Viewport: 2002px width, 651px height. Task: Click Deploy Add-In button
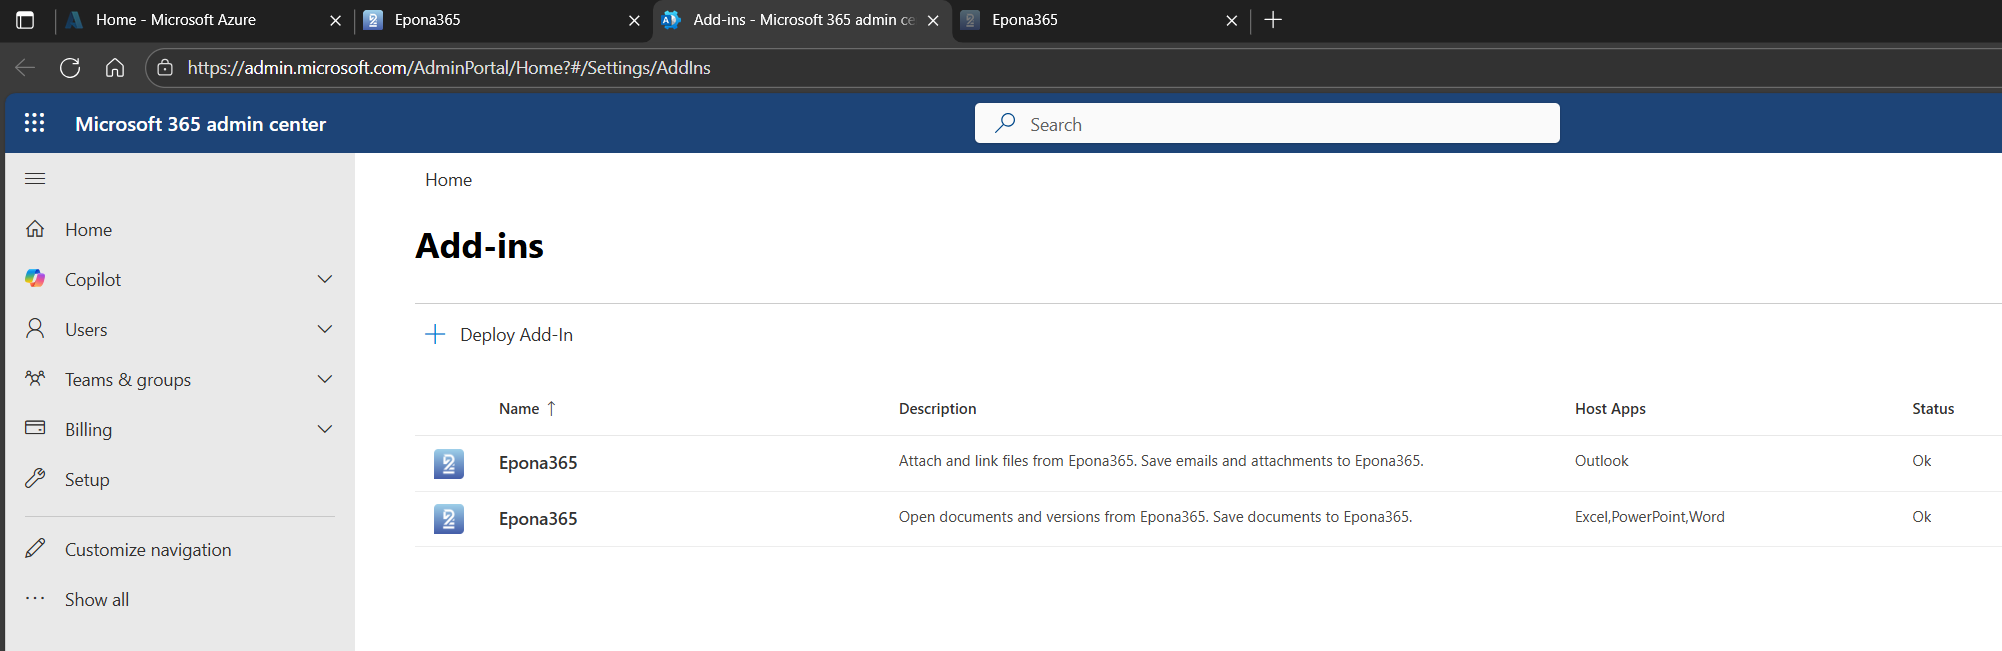coord(500,335)
